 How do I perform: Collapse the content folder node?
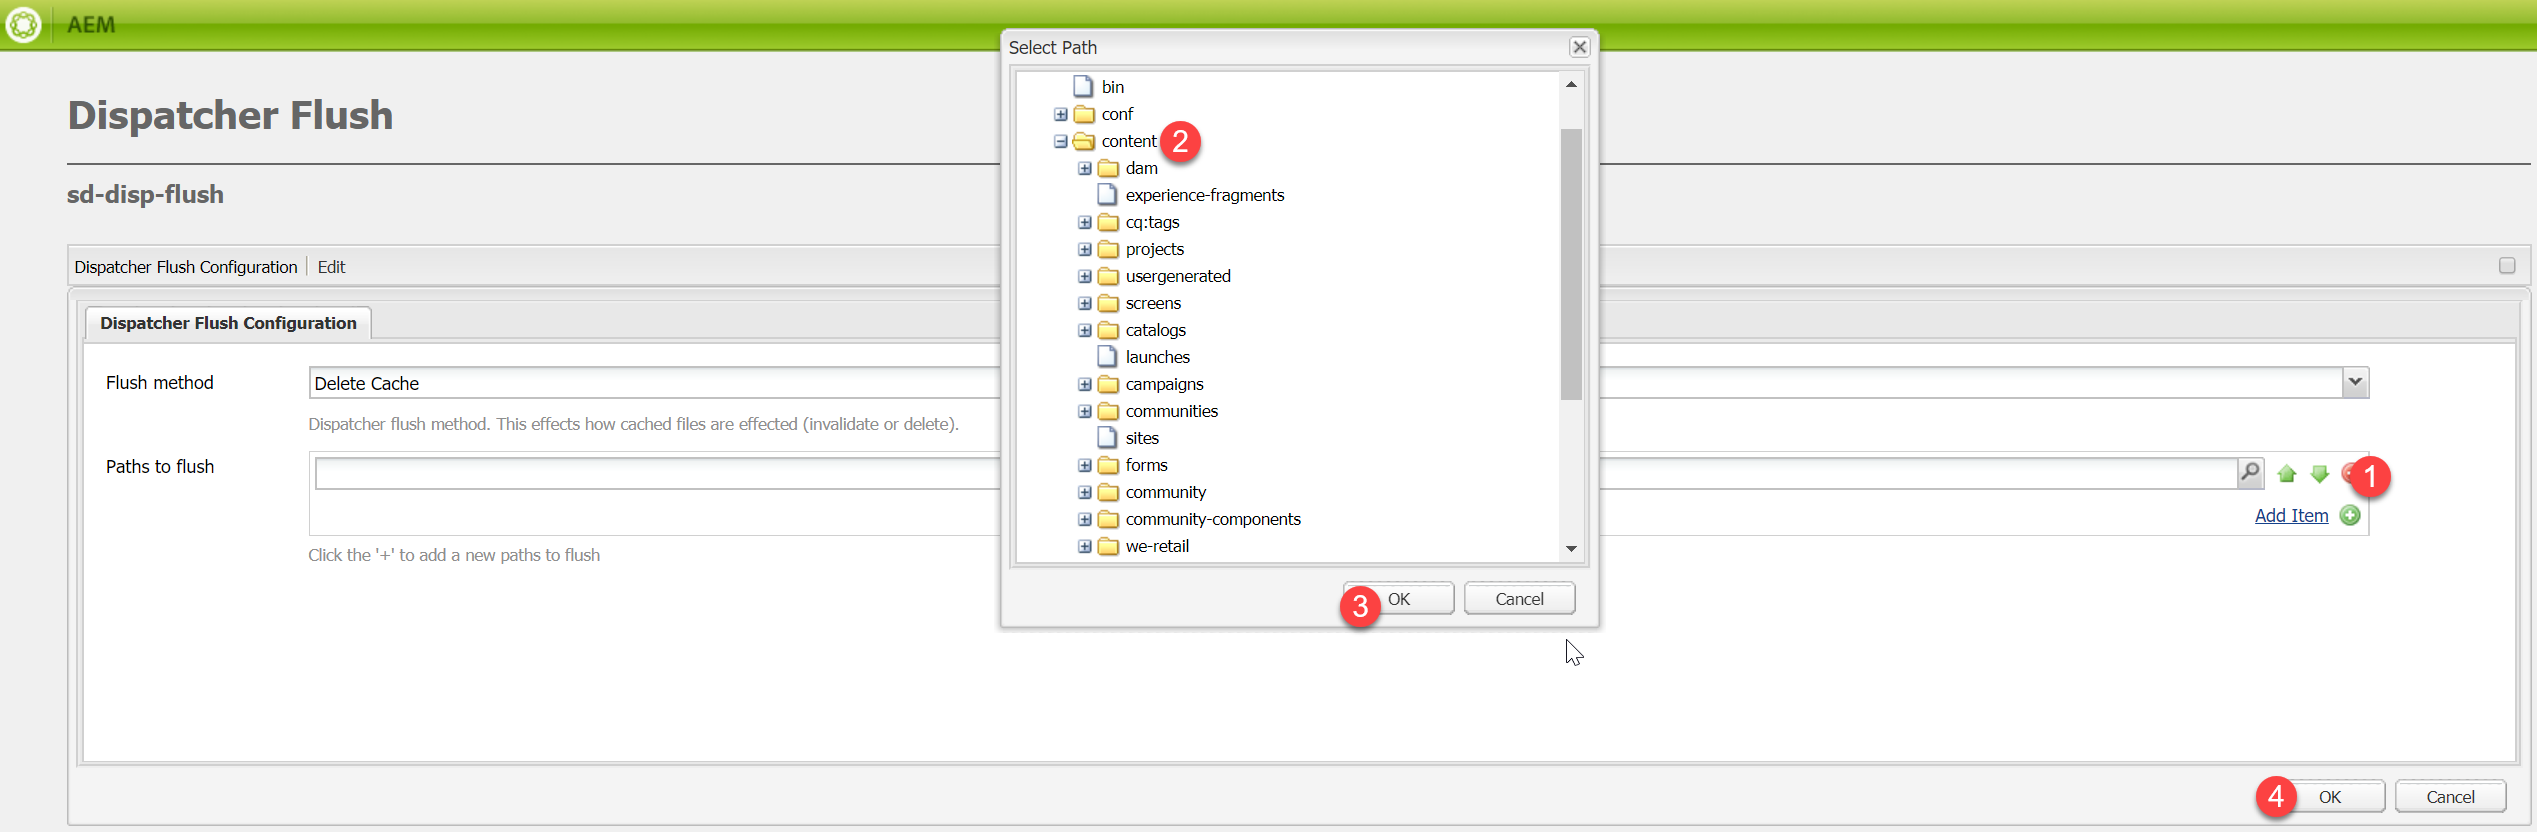point(1060,141)
